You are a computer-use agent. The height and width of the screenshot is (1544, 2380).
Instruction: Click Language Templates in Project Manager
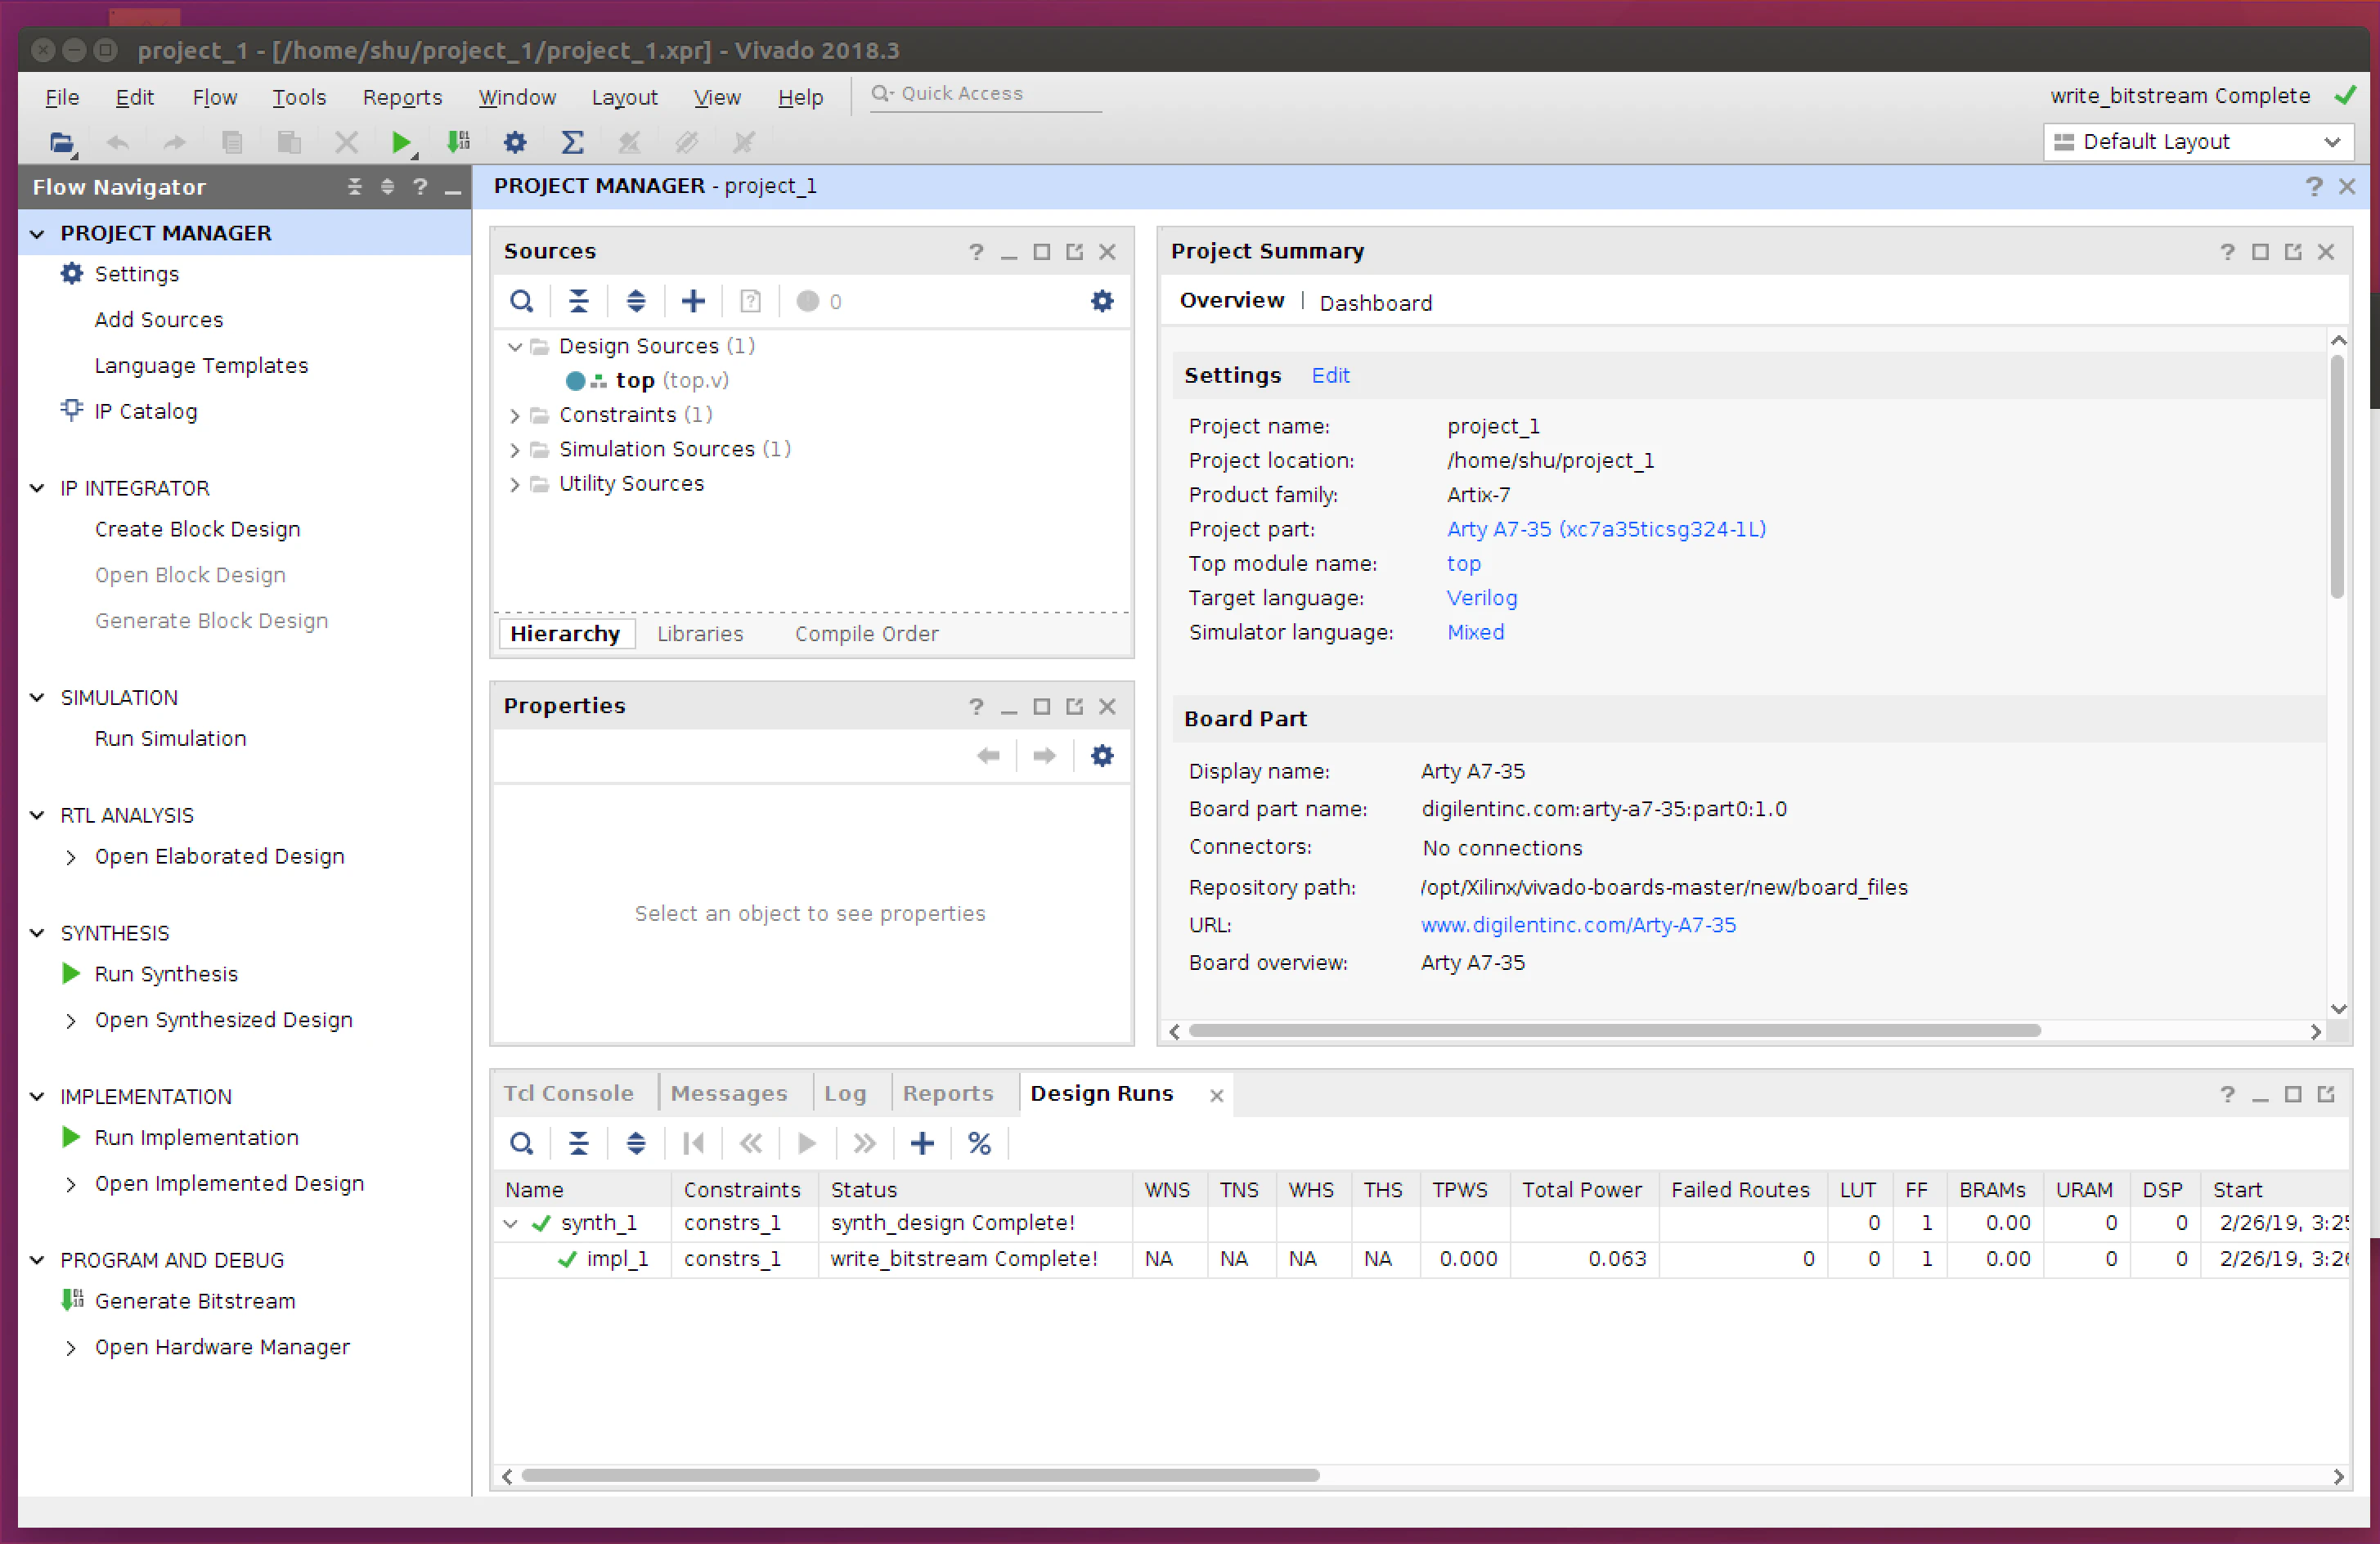(201, 365)
